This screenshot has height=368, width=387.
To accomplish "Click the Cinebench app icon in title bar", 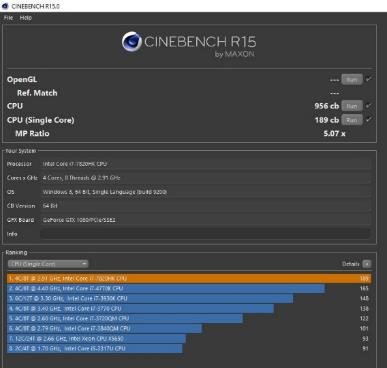I will (x=5, y=6).
